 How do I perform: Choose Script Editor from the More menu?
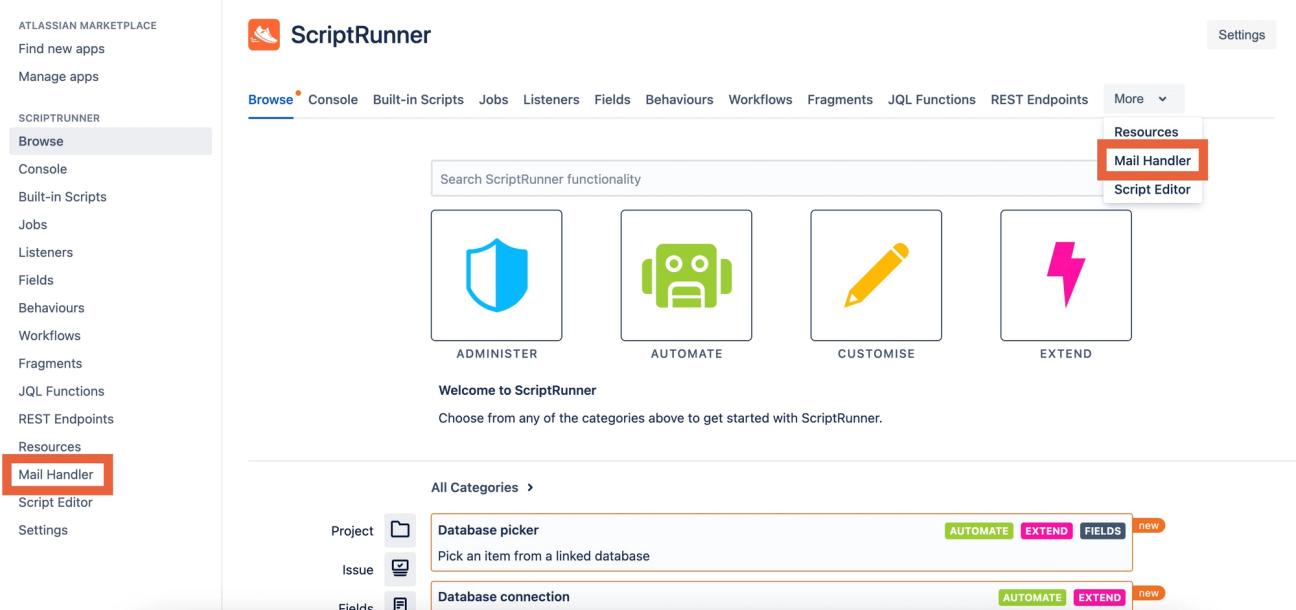point(1153,190)
